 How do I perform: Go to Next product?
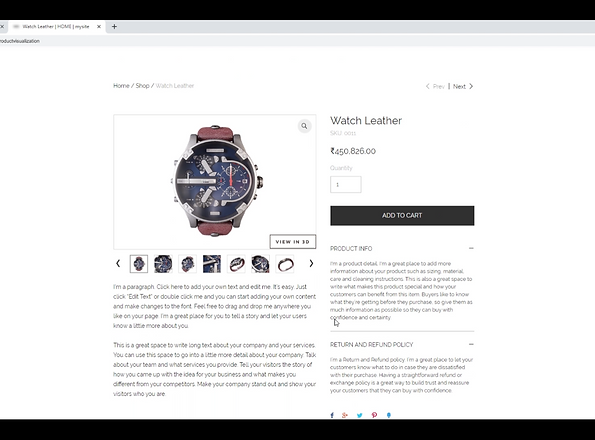click(463, 86)
